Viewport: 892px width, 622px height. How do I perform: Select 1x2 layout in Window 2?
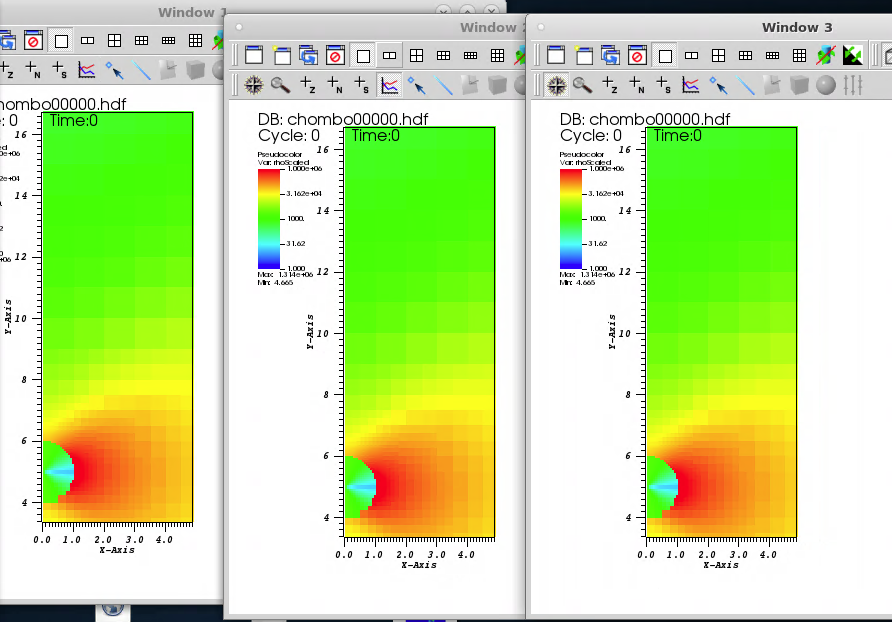coord(389,55)
